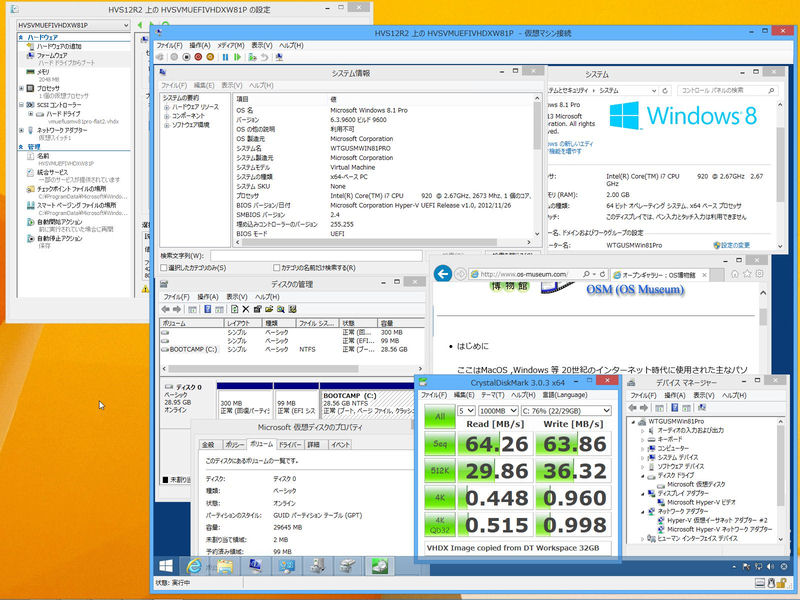This screenshot has height=600, width=800.
Task: Click the System Information horizontal scrollbar
Action: click(384, 242)
